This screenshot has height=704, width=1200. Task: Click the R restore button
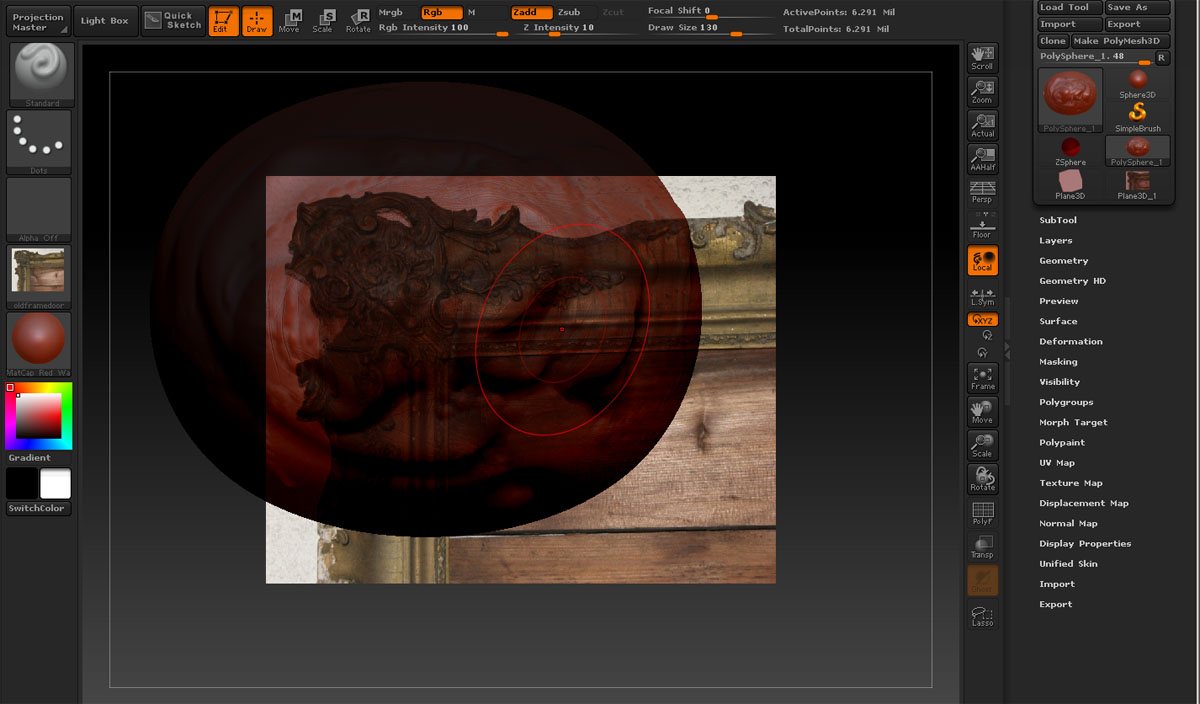click(x=1162, y=58)
